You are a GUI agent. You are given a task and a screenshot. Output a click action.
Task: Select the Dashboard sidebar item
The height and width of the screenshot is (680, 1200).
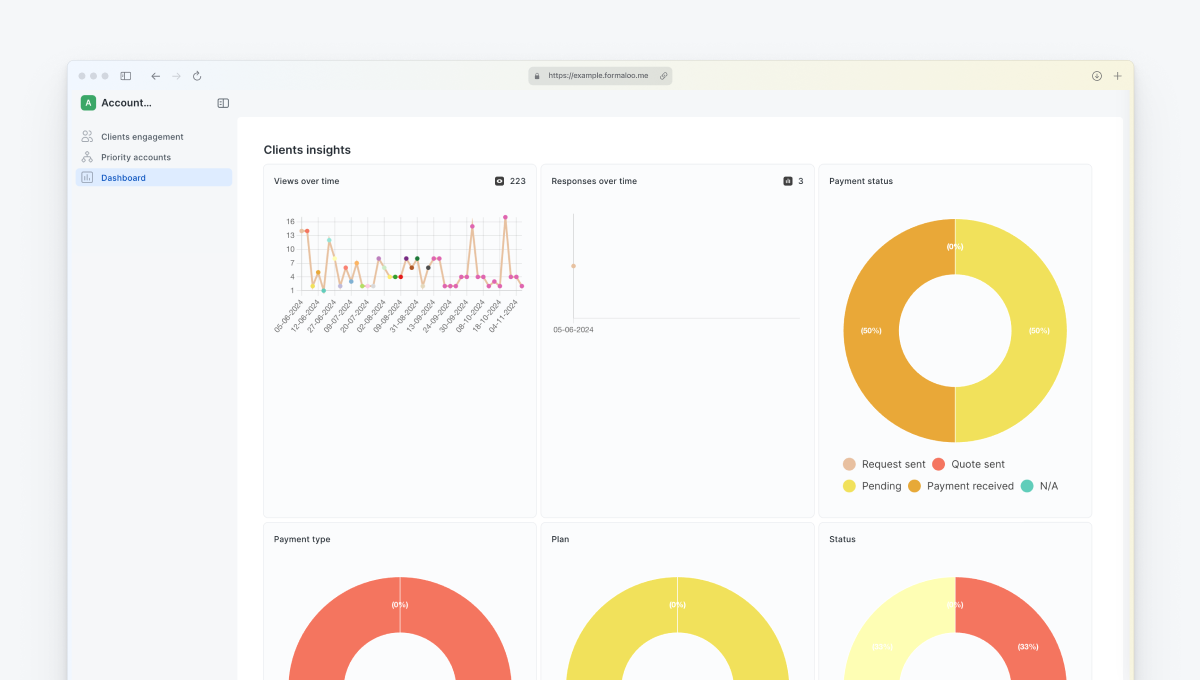click(x=154, y=178)
